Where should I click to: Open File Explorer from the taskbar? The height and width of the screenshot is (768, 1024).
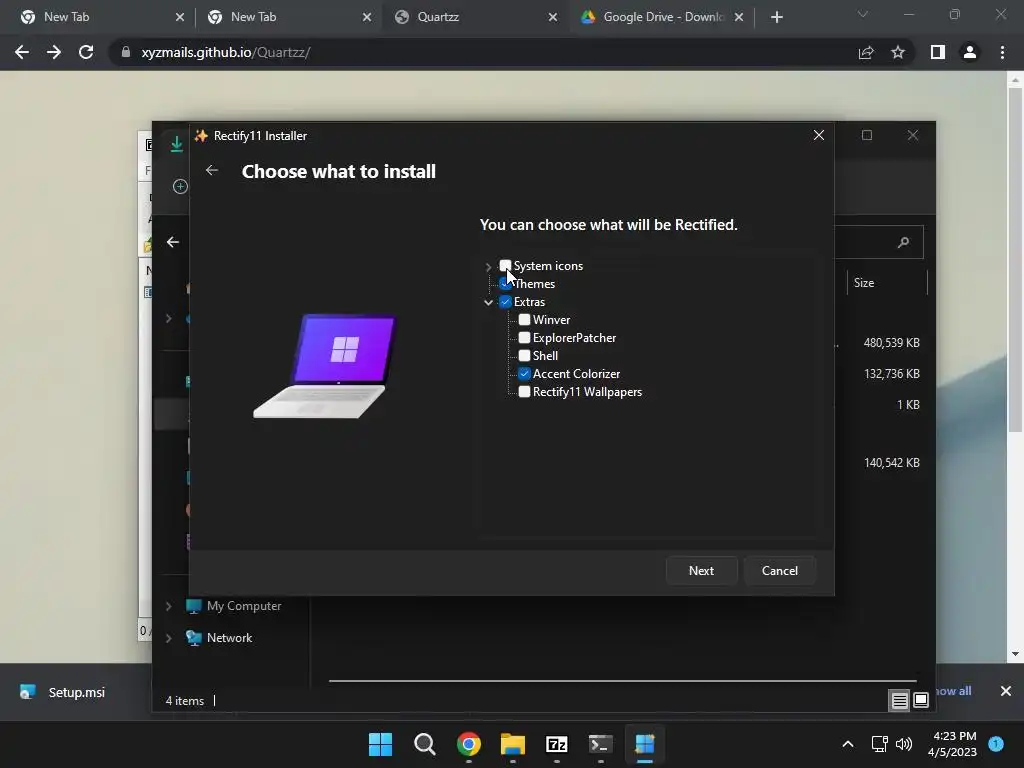[x=513, y=744]
